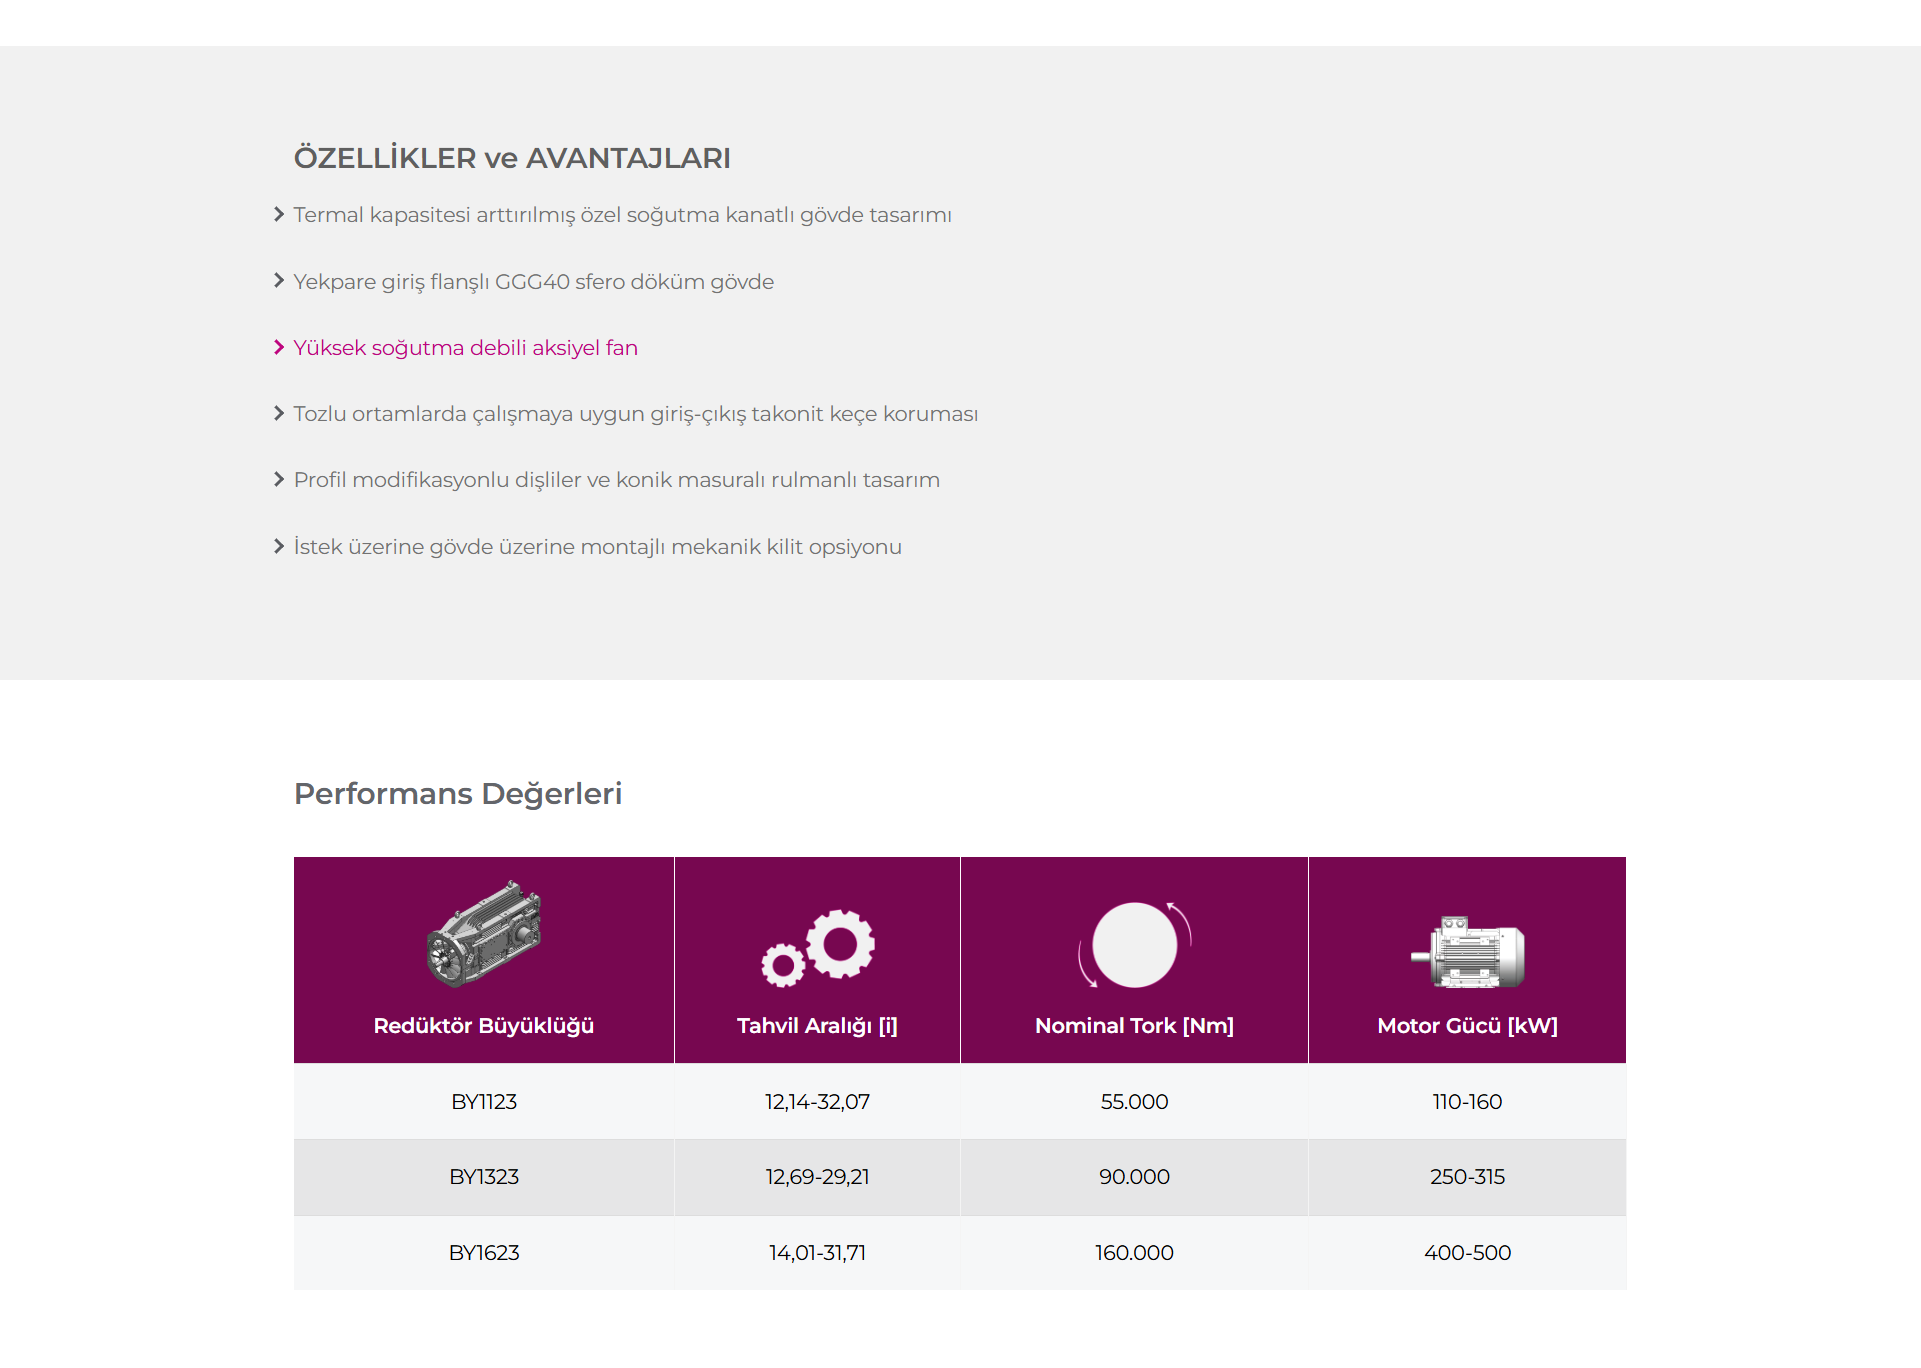The height and width of the screenshot is (1368, 1921).
Task: Click the rotating circle torque icon
Action: pyautogui.click(x=1134, y=945)
